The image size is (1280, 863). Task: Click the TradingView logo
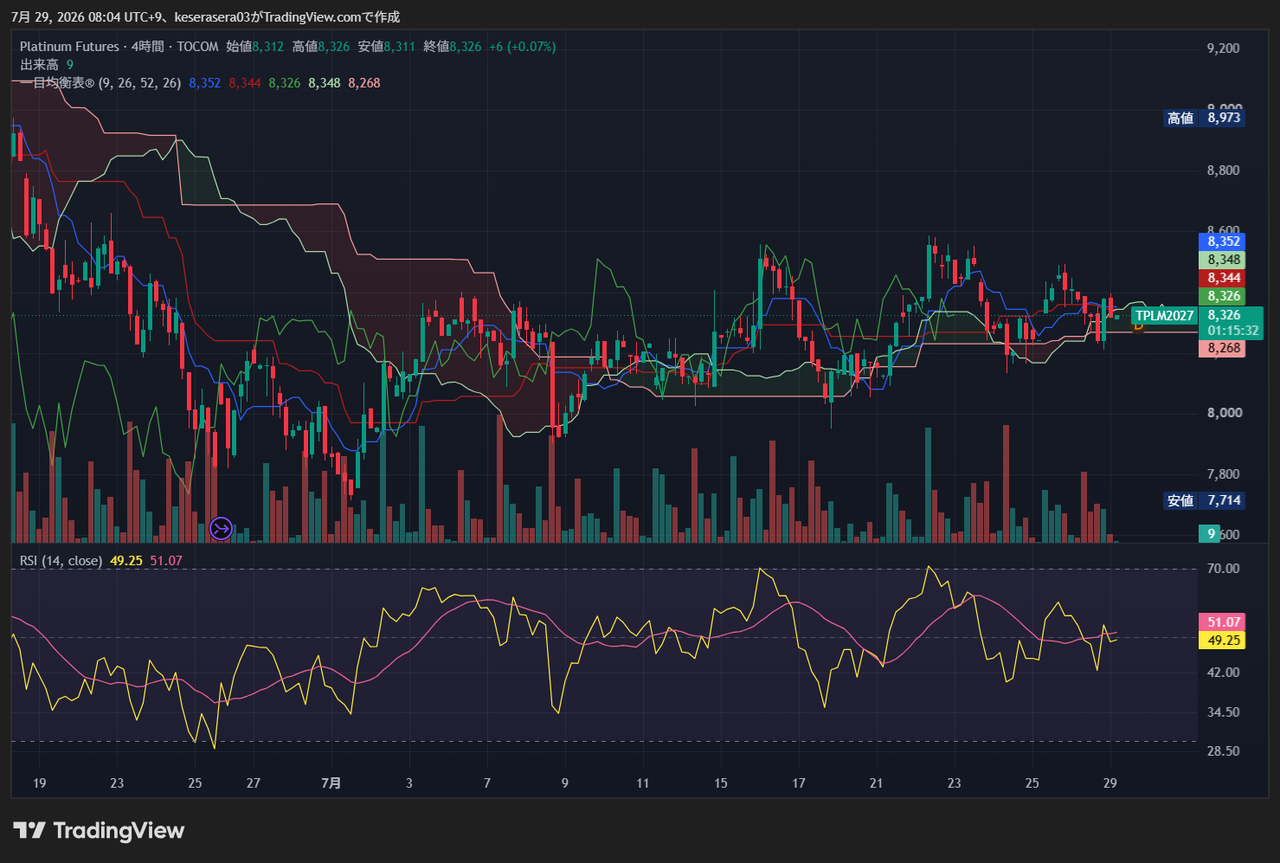click(99, 830)
